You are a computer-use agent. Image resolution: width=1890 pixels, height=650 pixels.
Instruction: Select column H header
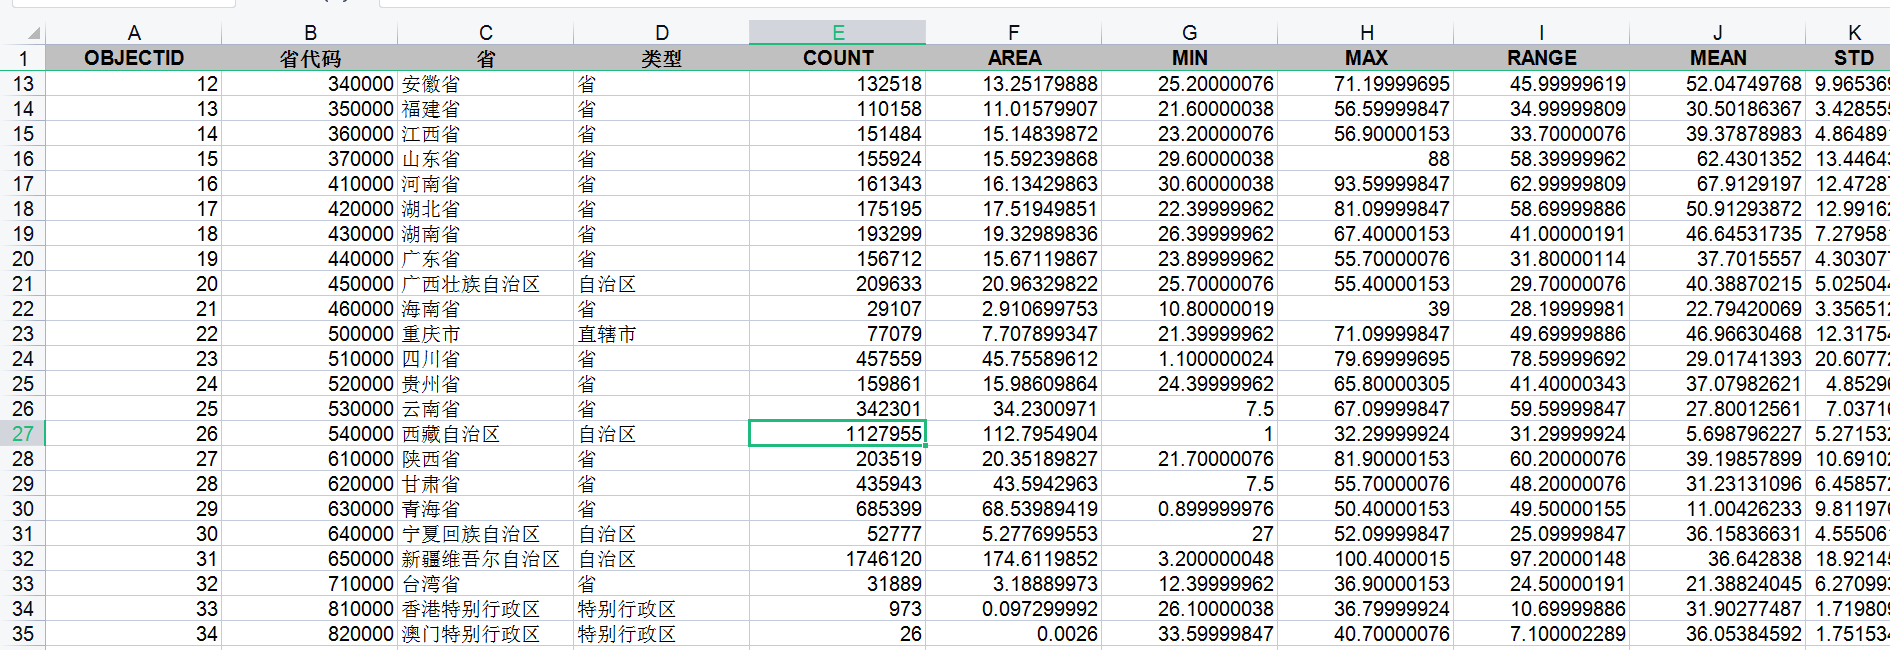(1366, 33)
